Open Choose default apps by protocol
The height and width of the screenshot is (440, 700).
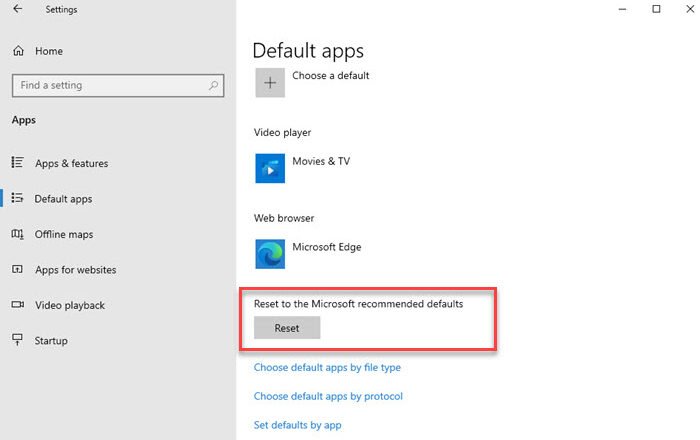coord(328,396)
